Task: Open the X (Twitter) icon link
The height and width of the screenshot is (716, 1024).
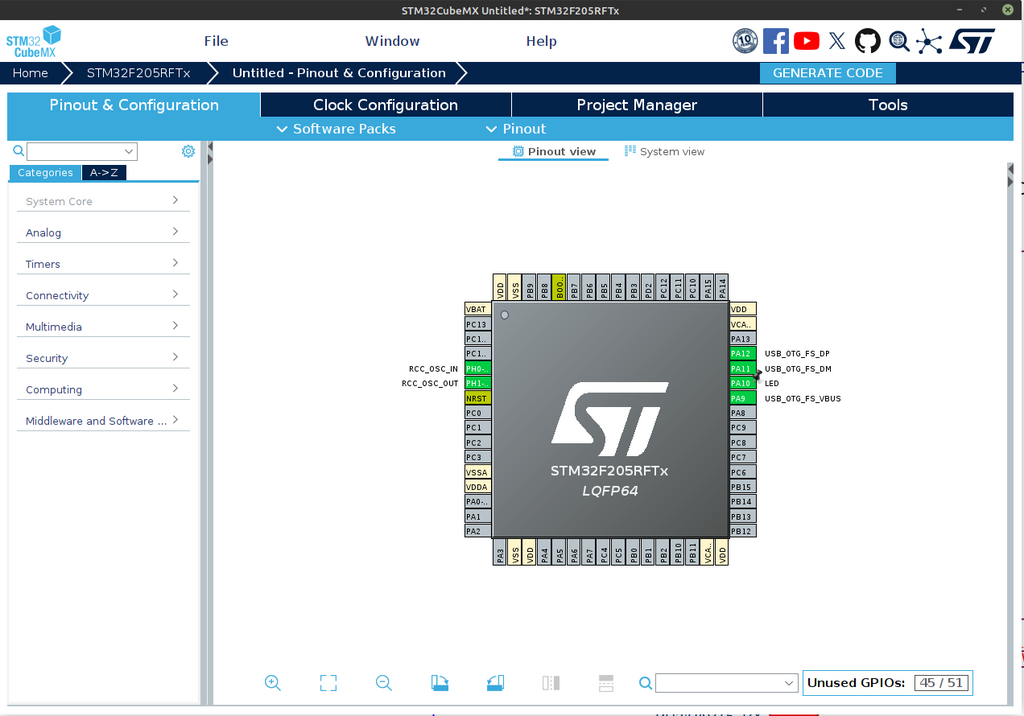Action: (x=837, y=41)
